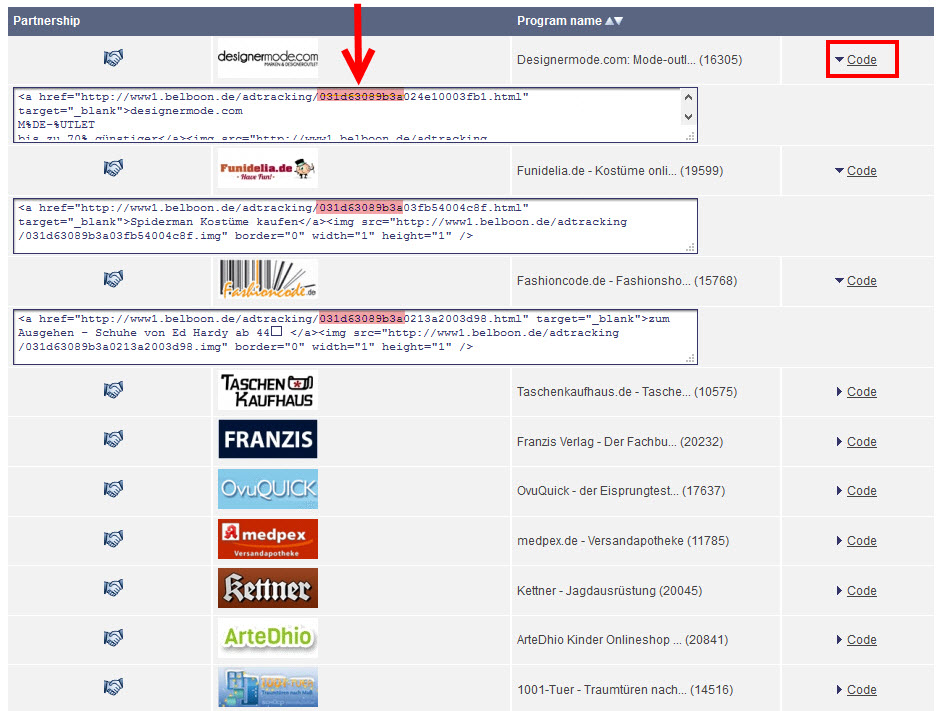Open the ArteDhio logo
This screenshot has width=942, height=711.
point(268,637)
